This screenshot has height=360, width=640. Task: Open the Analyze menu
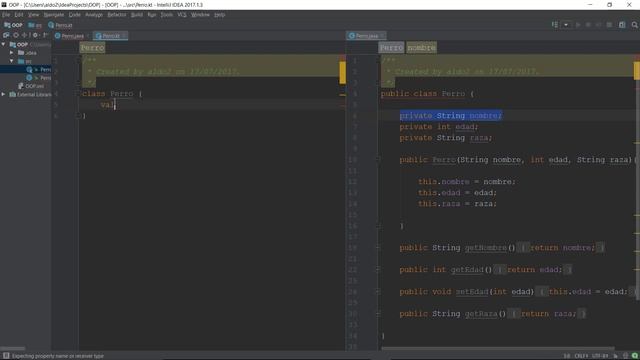94,15
